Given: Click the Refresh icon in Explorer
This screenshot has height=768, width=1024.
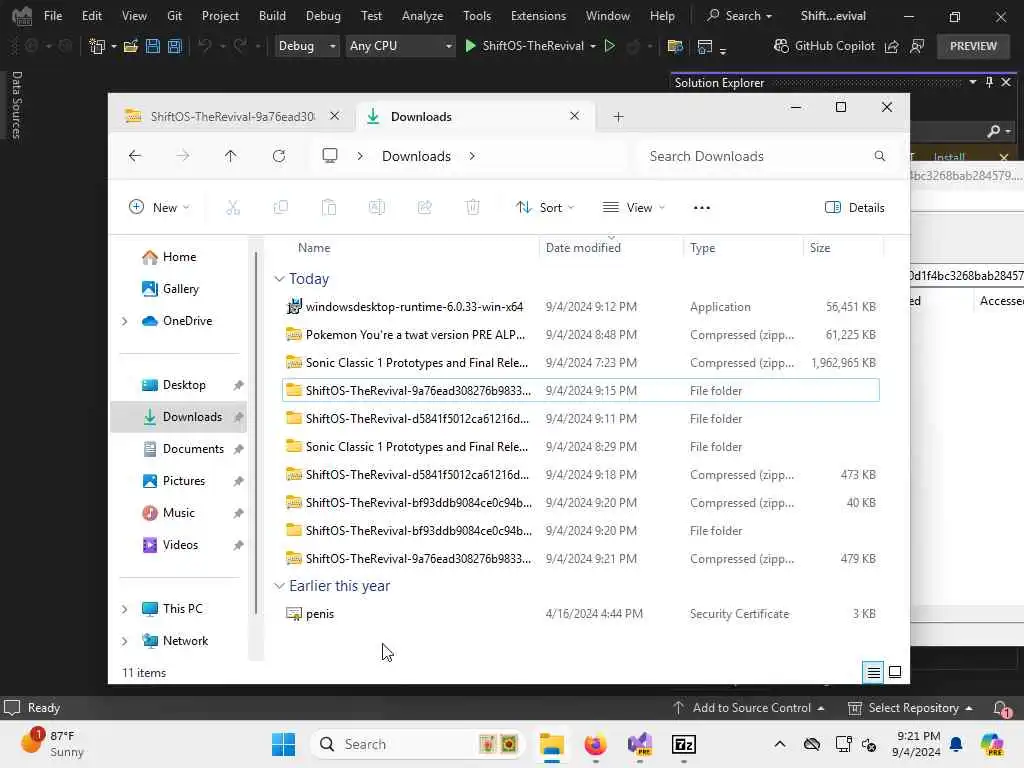Looking at the screenshot, I should [279, 156].
